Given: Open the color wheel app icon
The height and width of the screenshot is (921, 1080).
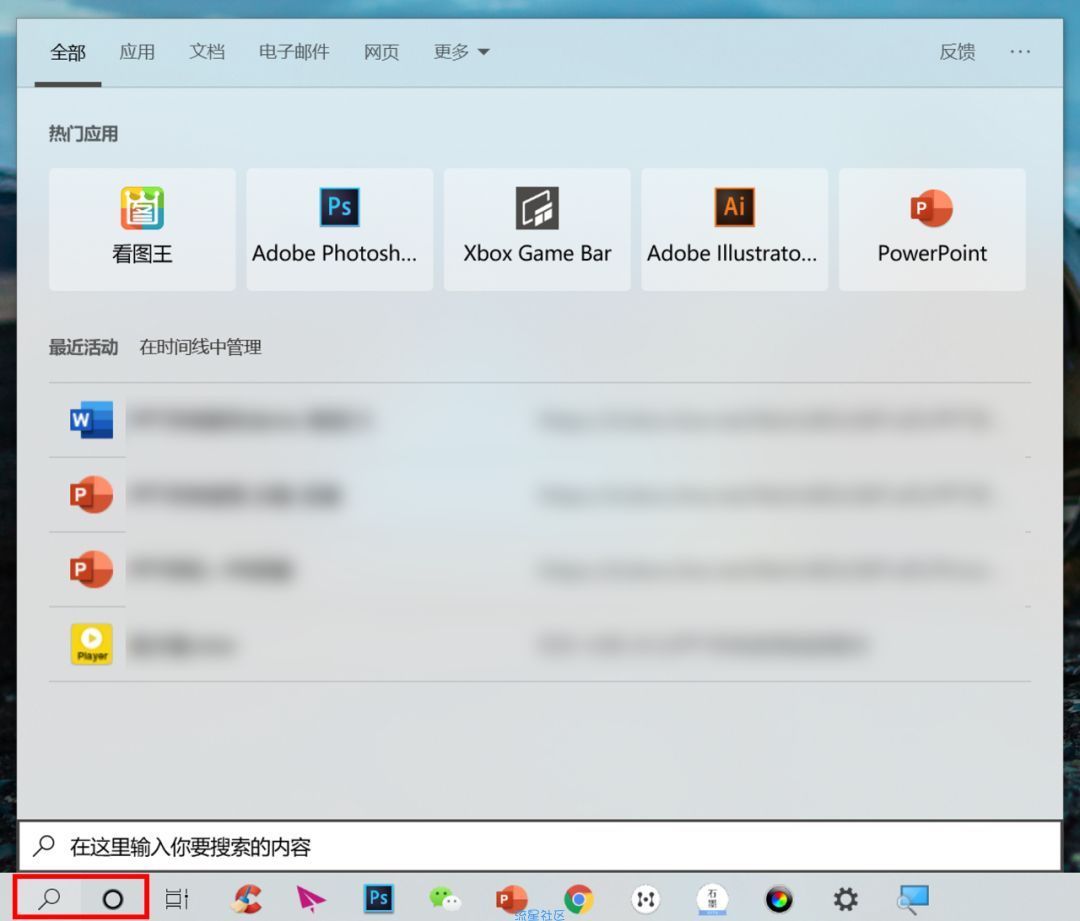Looking at the screenshot, I should (779, 899).
